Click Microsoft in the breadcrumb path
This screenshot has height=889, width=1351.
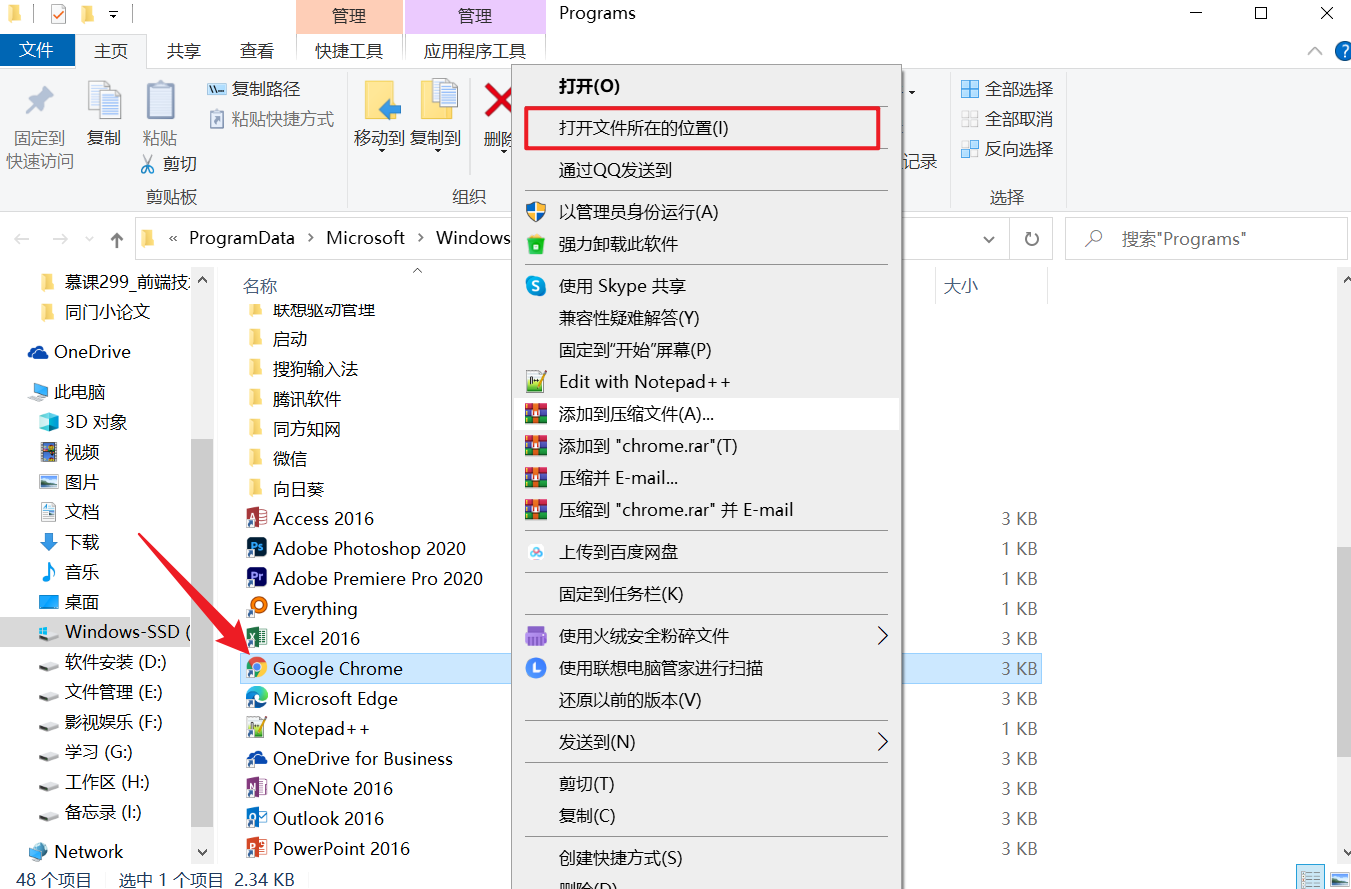[366, 238]
